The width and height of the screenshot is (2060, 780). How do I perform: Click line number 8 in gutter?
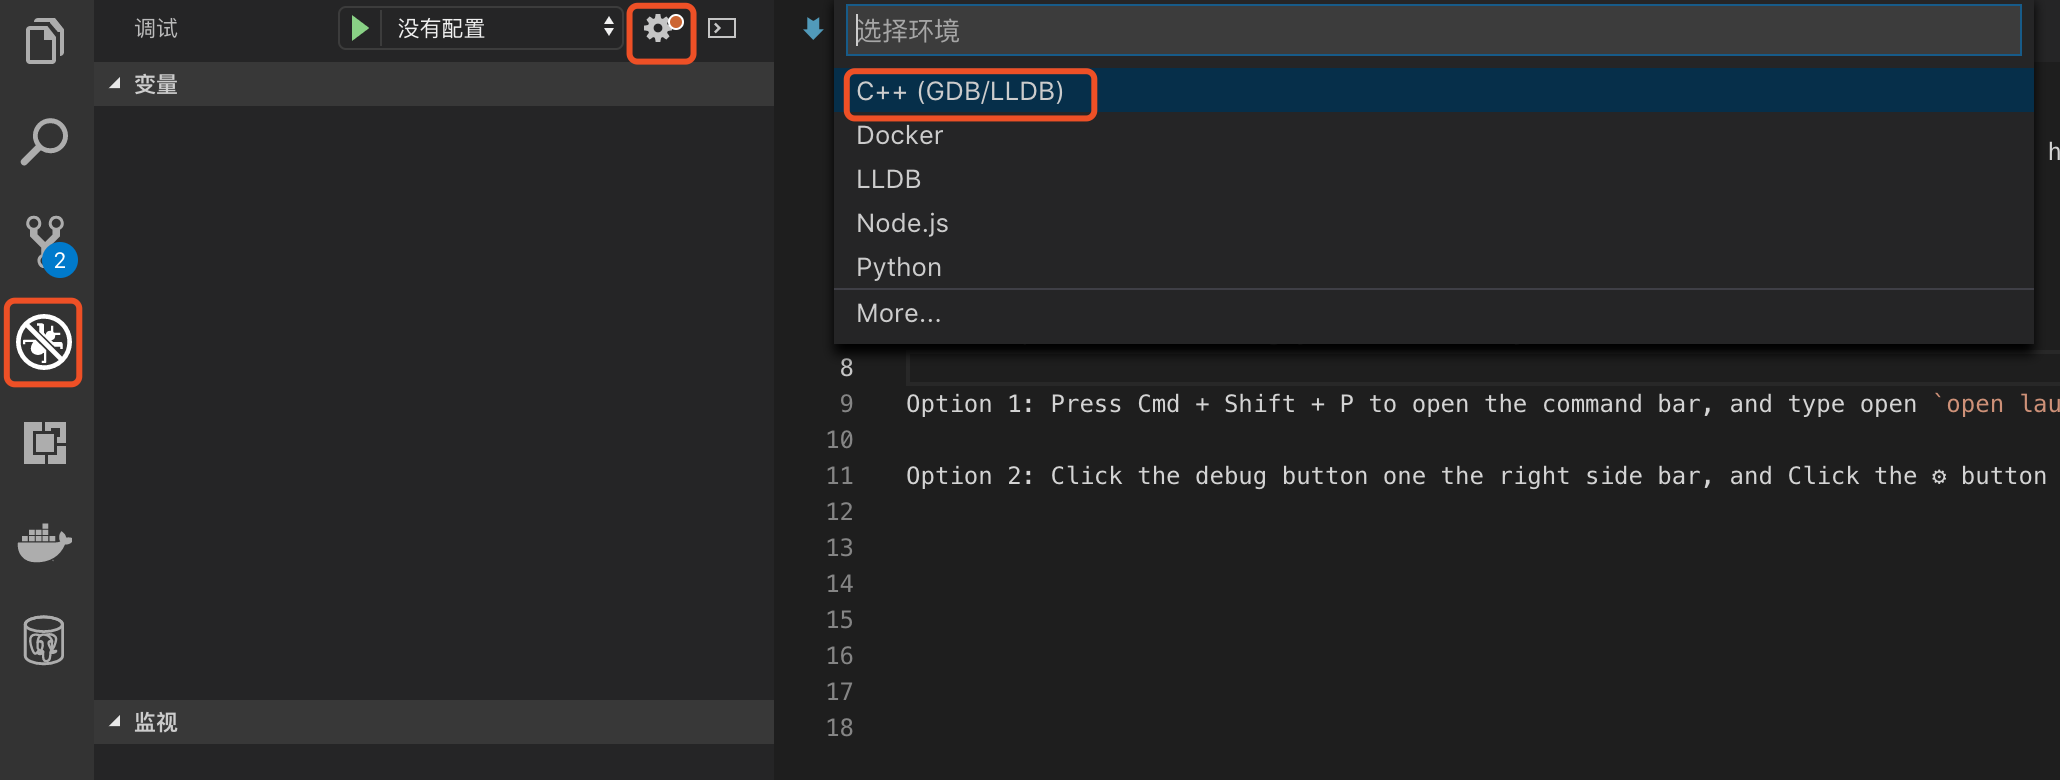pyautogui.click(x=846, y=368)
